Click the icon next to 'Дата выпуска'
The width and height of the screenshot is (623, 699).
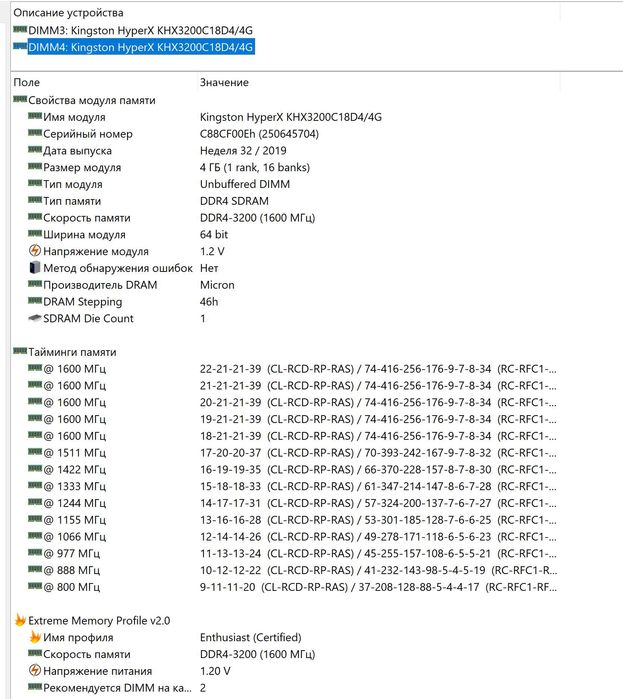coord(35,150)
